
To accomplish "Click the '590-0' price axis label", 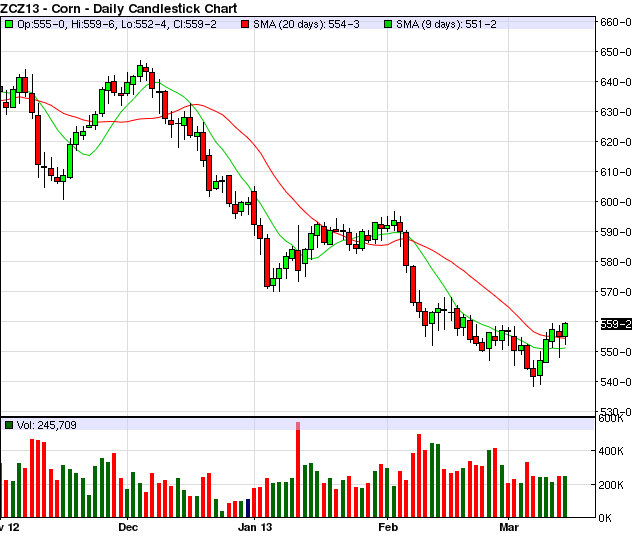I will 616,232.
